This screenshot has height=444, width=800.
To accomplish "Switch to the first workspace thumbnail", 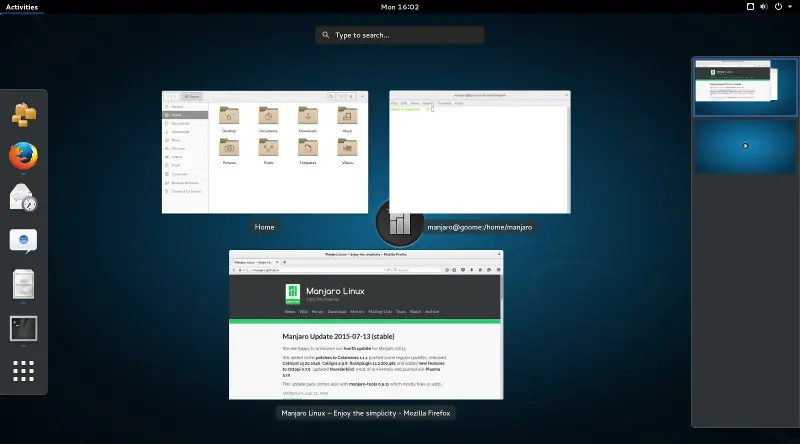I will (x=745, y=87).
